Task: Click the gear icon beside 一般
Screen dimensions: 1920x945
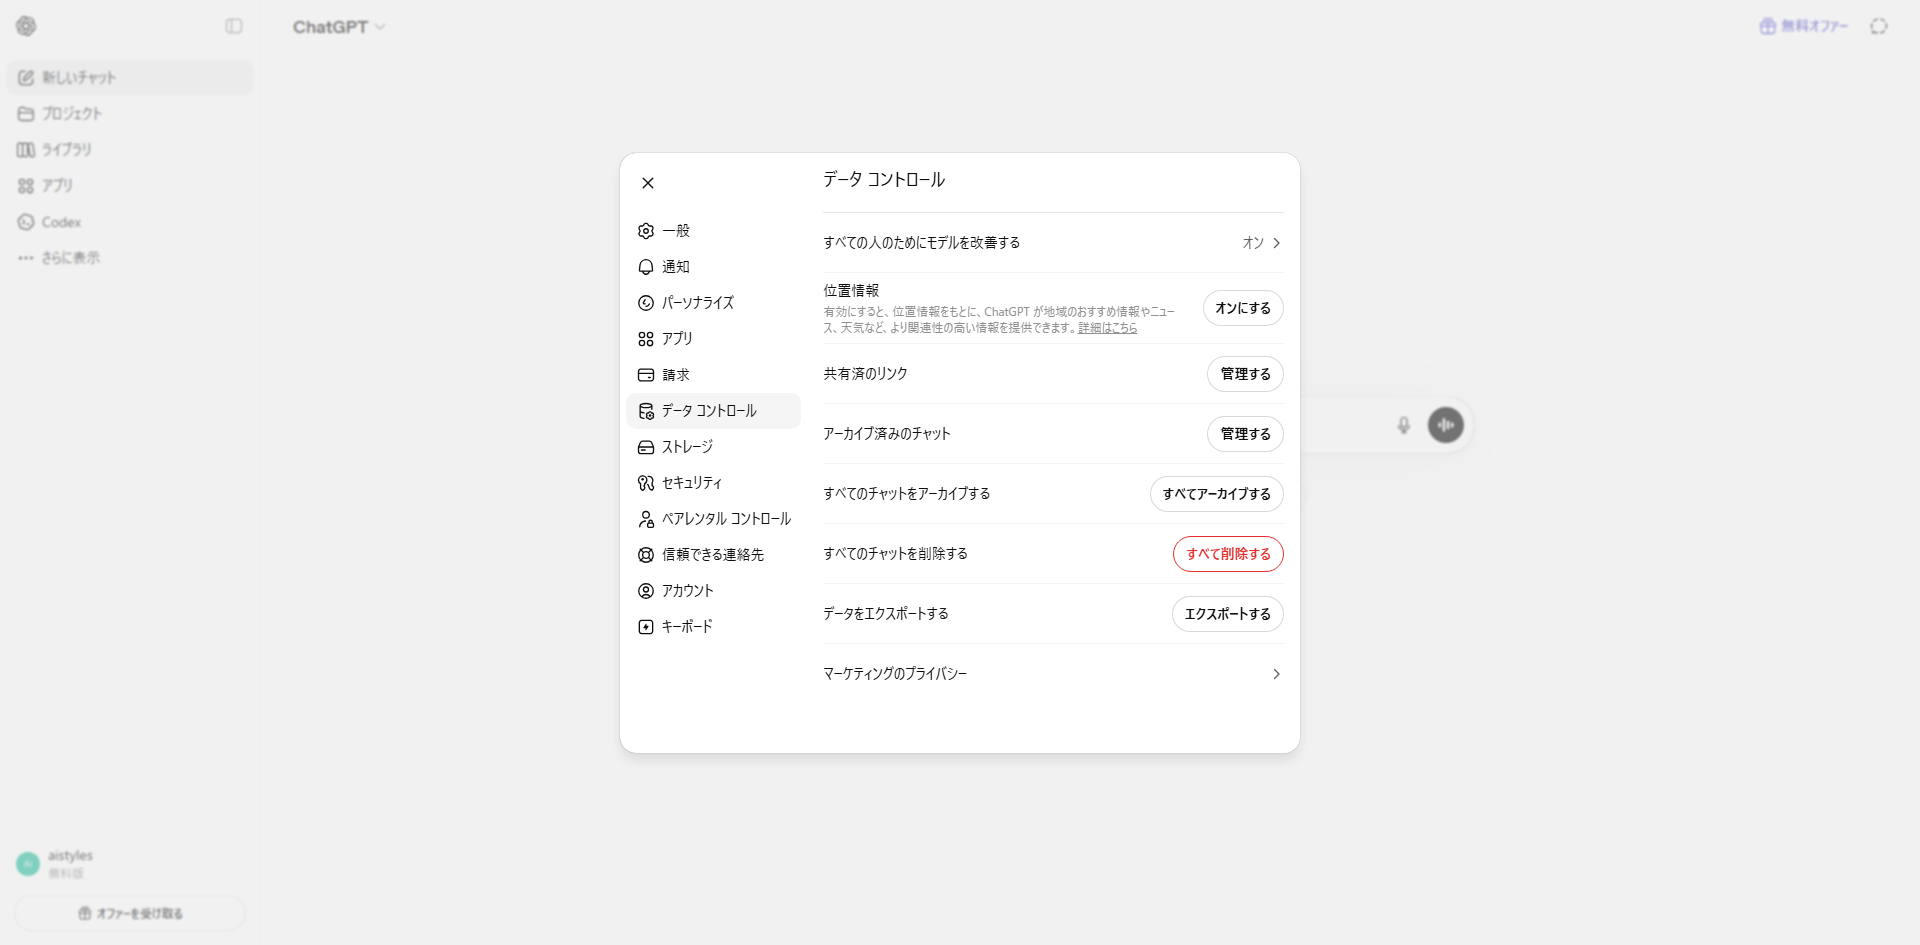Action: 646,231
